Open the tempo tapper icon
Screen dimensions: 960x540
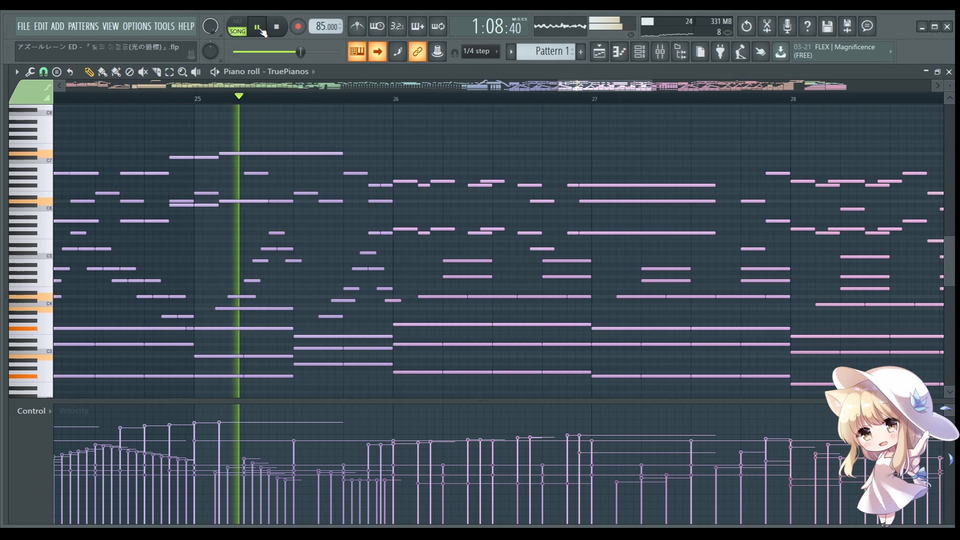click(x=740, y=51)
